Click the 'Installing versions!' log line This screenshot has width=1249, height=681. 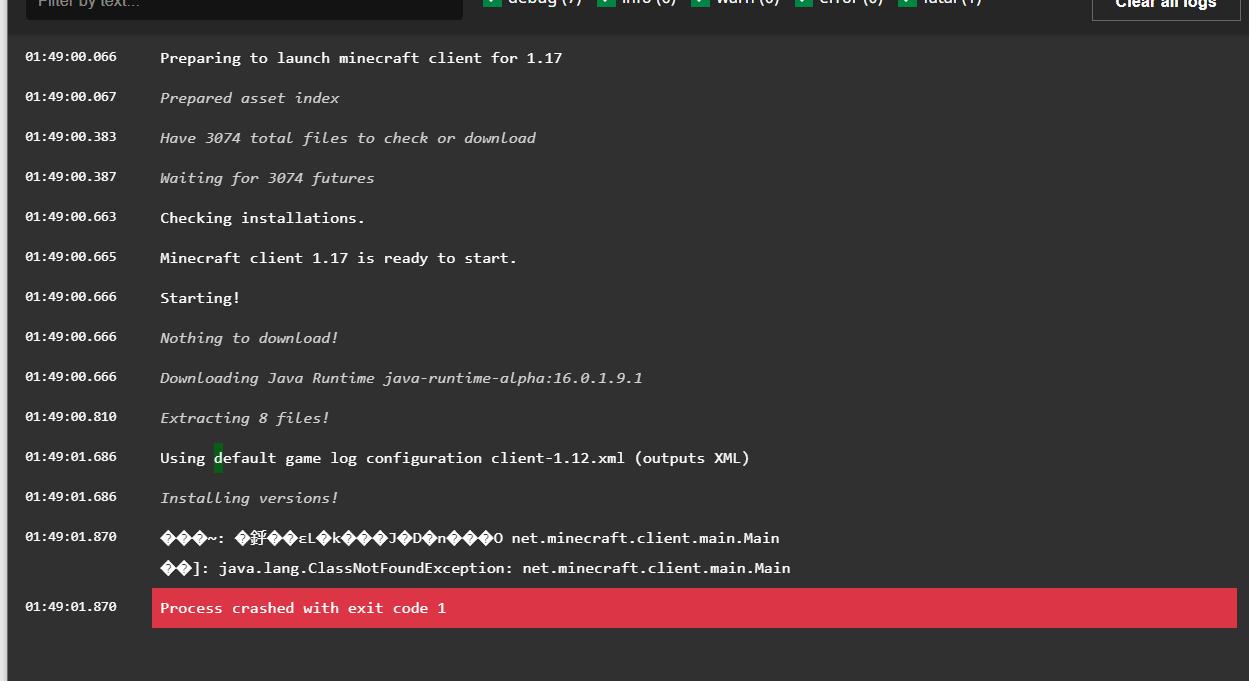[x=249, y=498]
